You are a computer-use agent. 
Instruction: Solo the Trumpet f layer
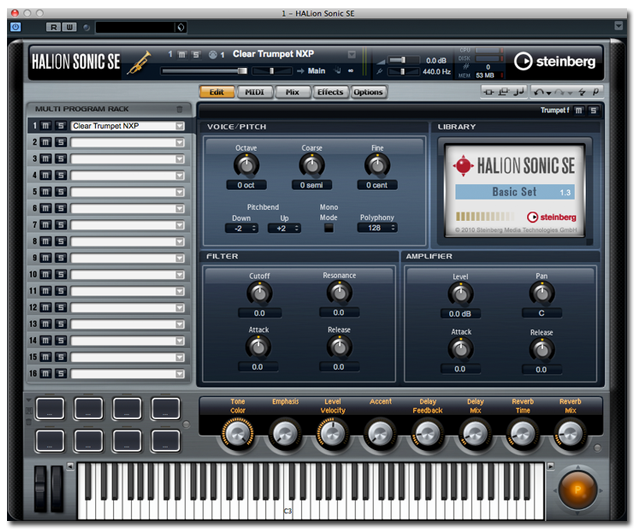pyautogui.click(x=593, y=110)
